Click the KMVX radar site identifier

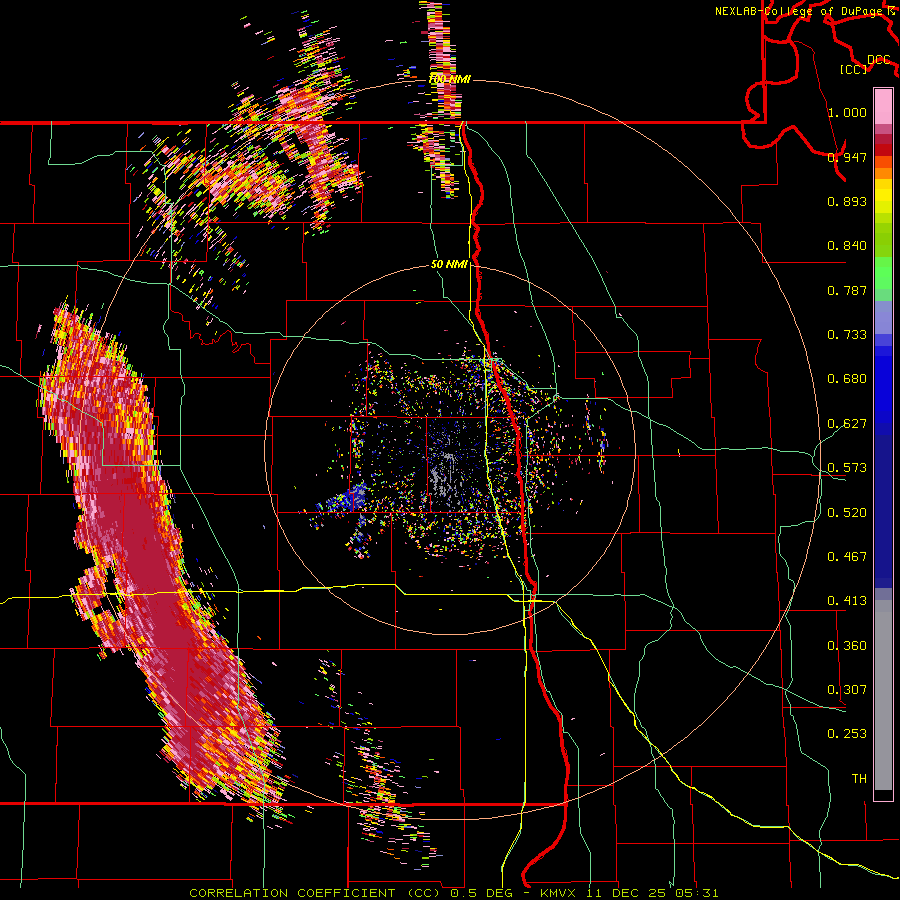560,893
